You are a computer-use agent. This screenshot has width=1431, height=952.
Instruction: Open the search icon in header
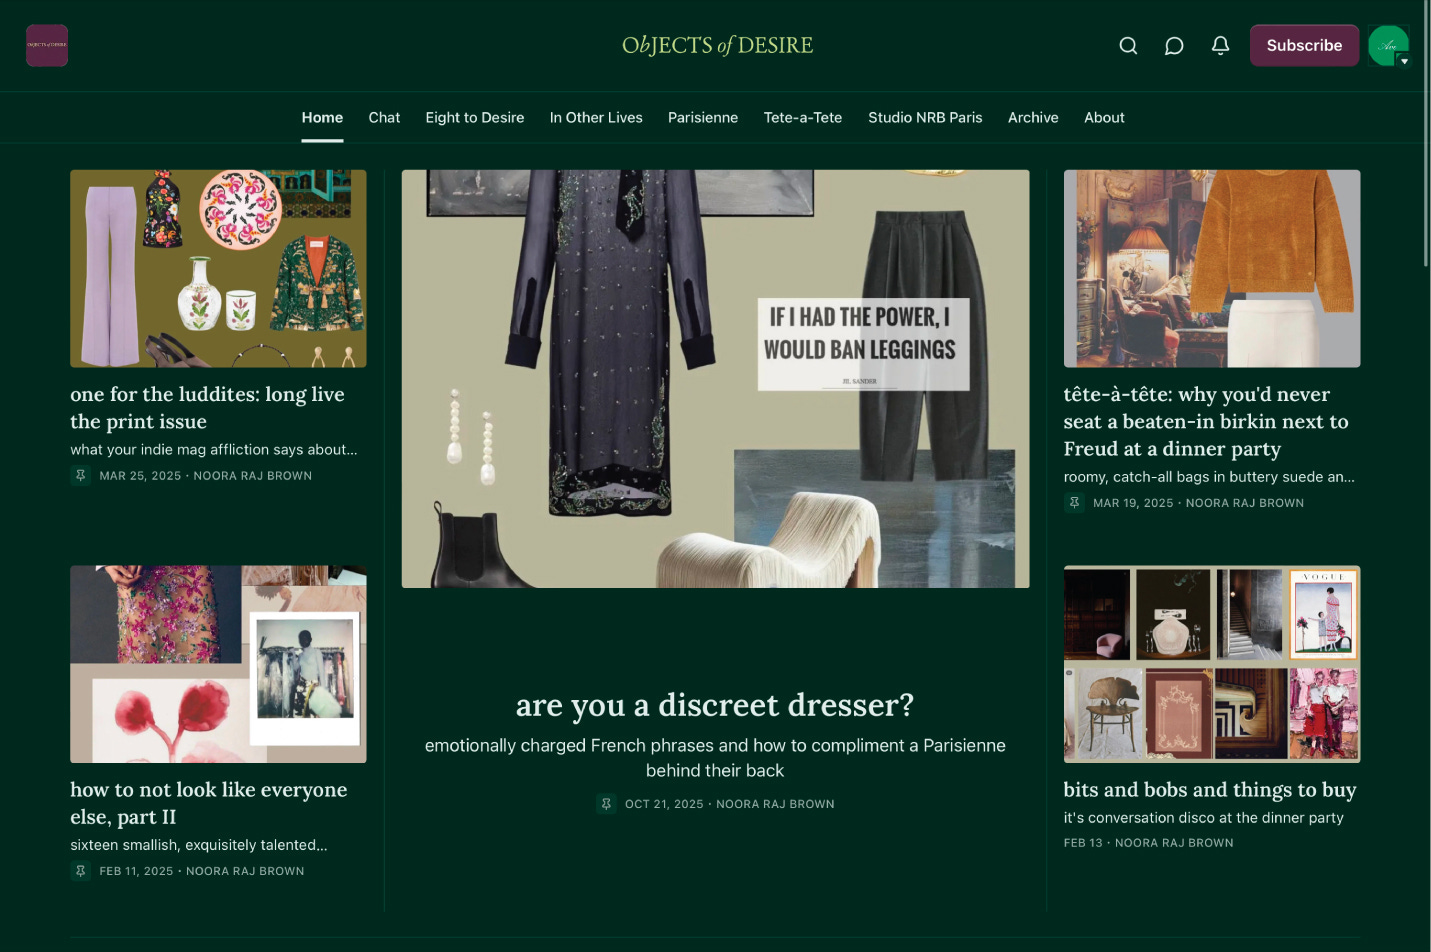coord(1128,46)
